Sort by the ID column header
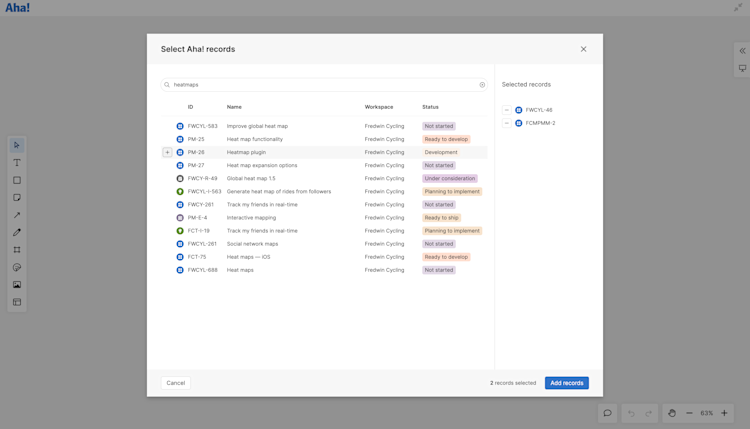750x429 pixels. (x=190, y=107)
